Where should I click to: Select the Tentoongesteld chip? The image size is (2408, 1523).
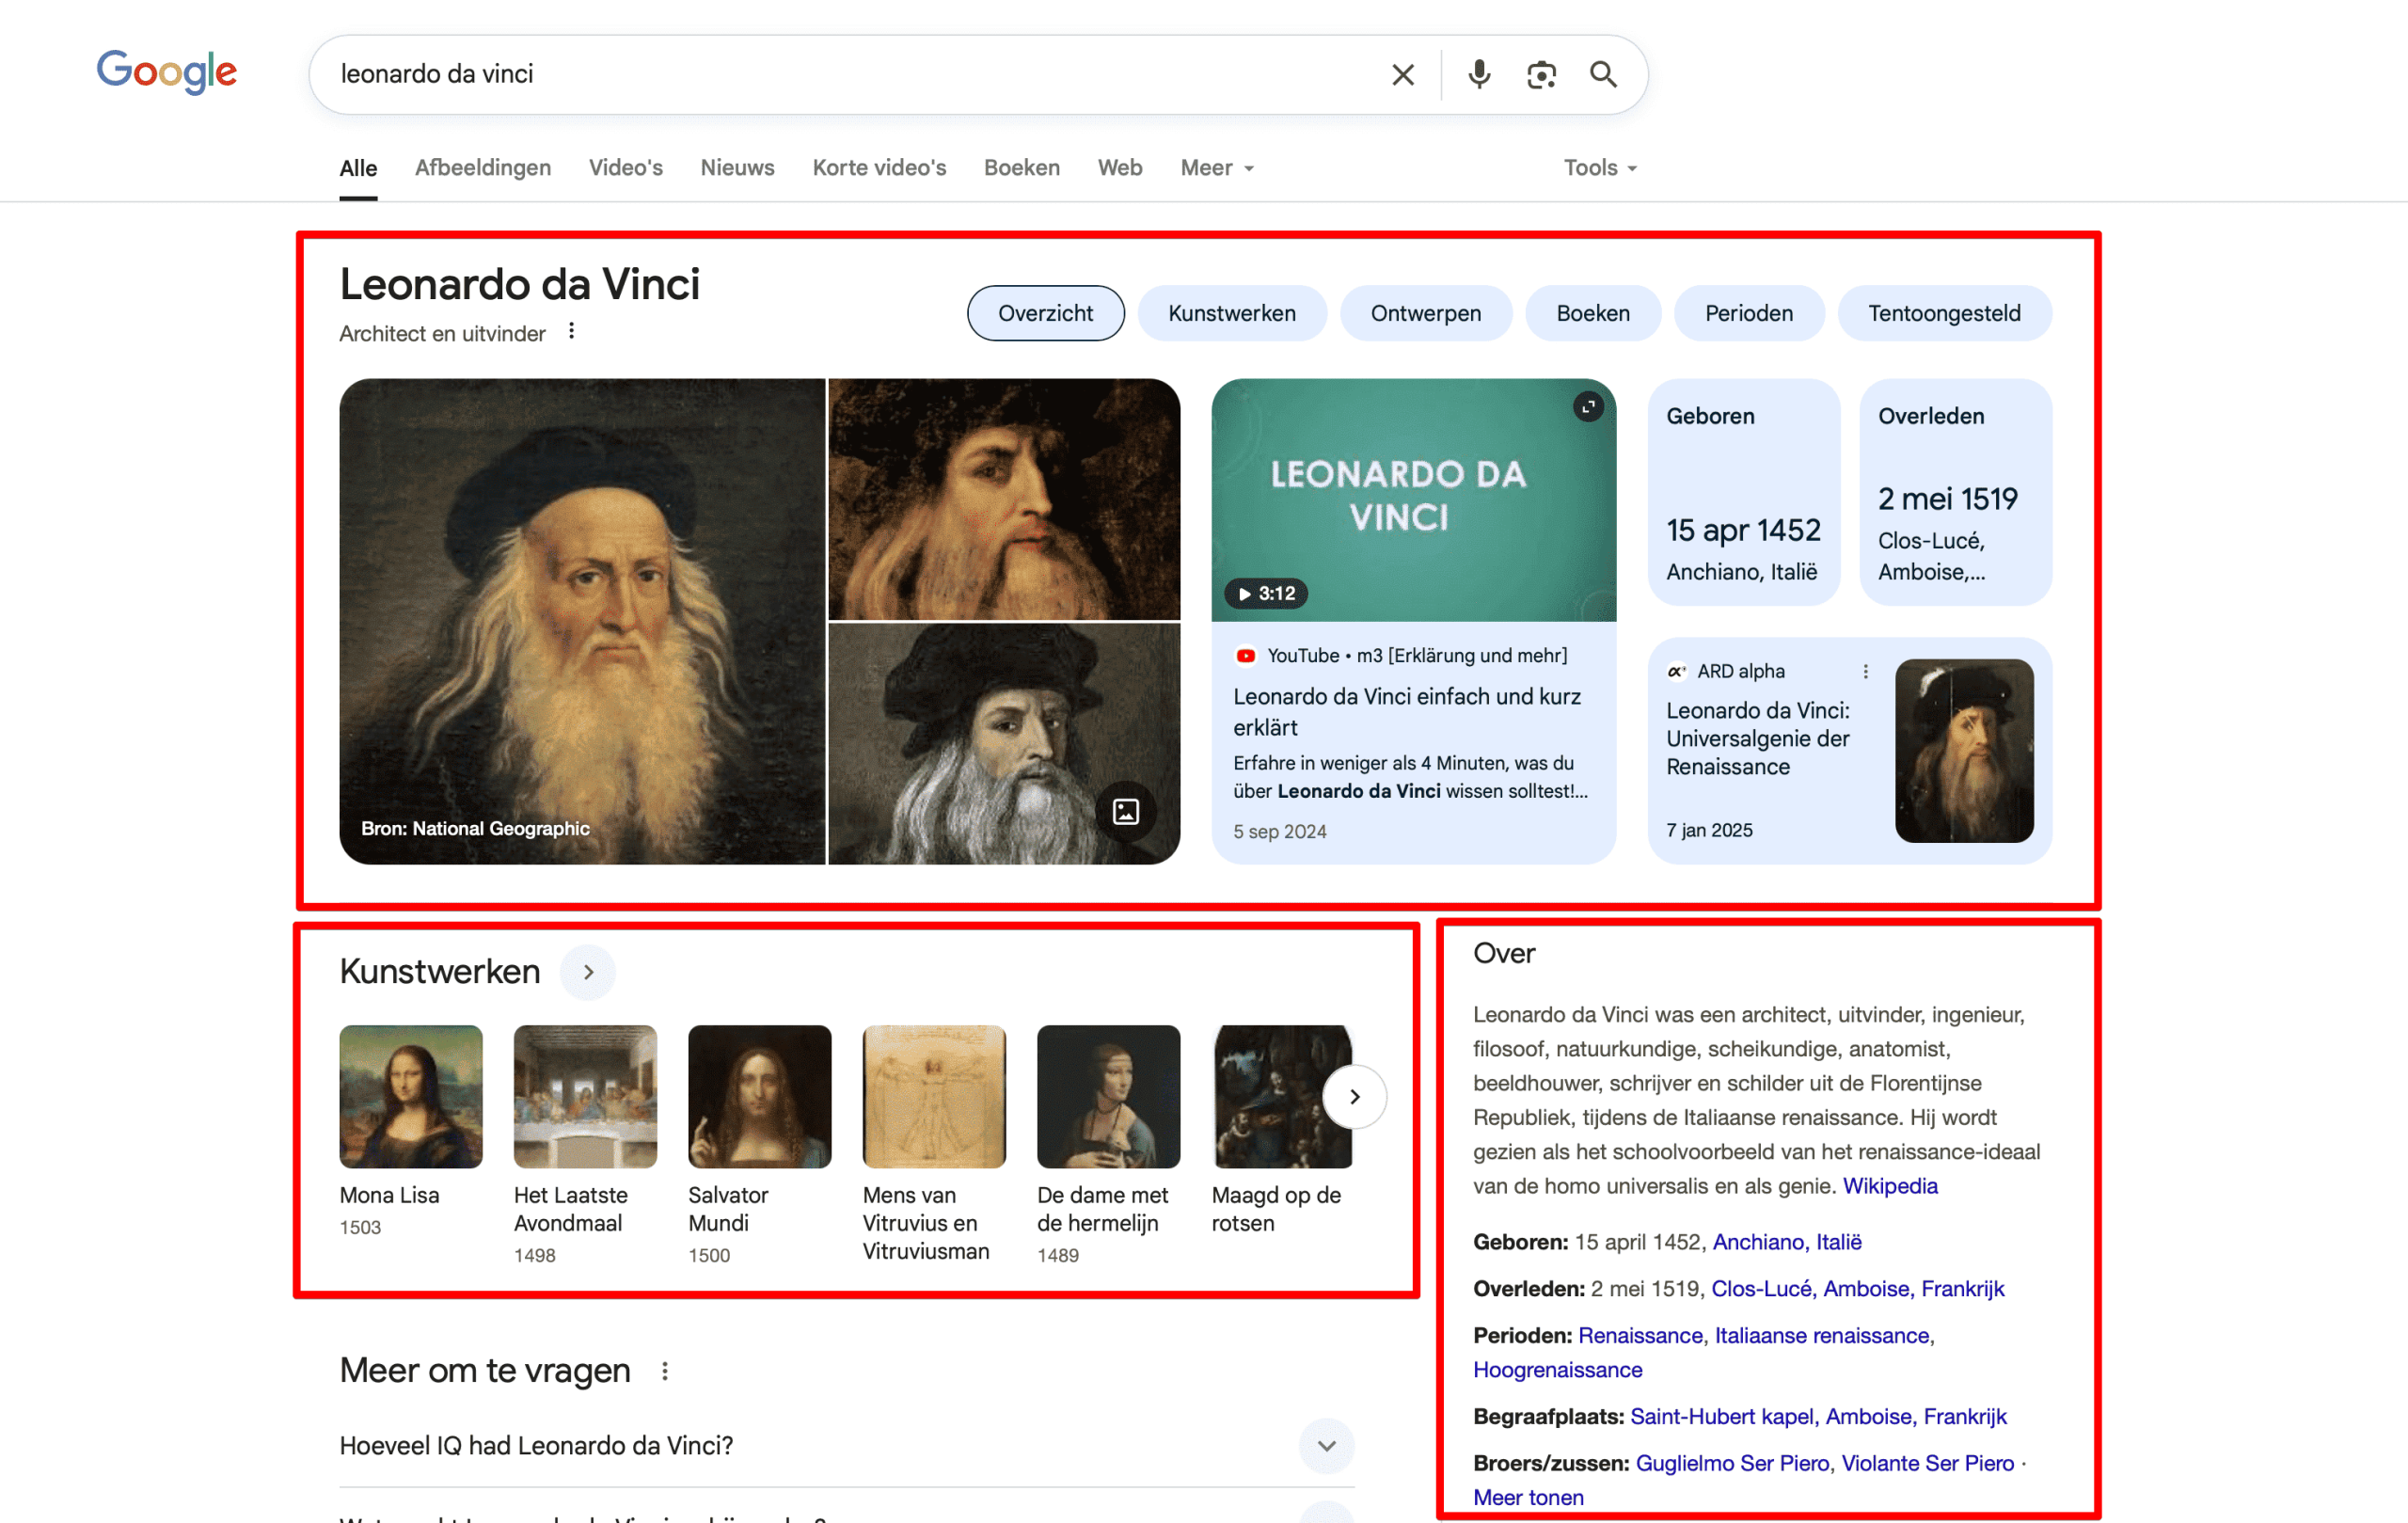(x=1944, y=313)
